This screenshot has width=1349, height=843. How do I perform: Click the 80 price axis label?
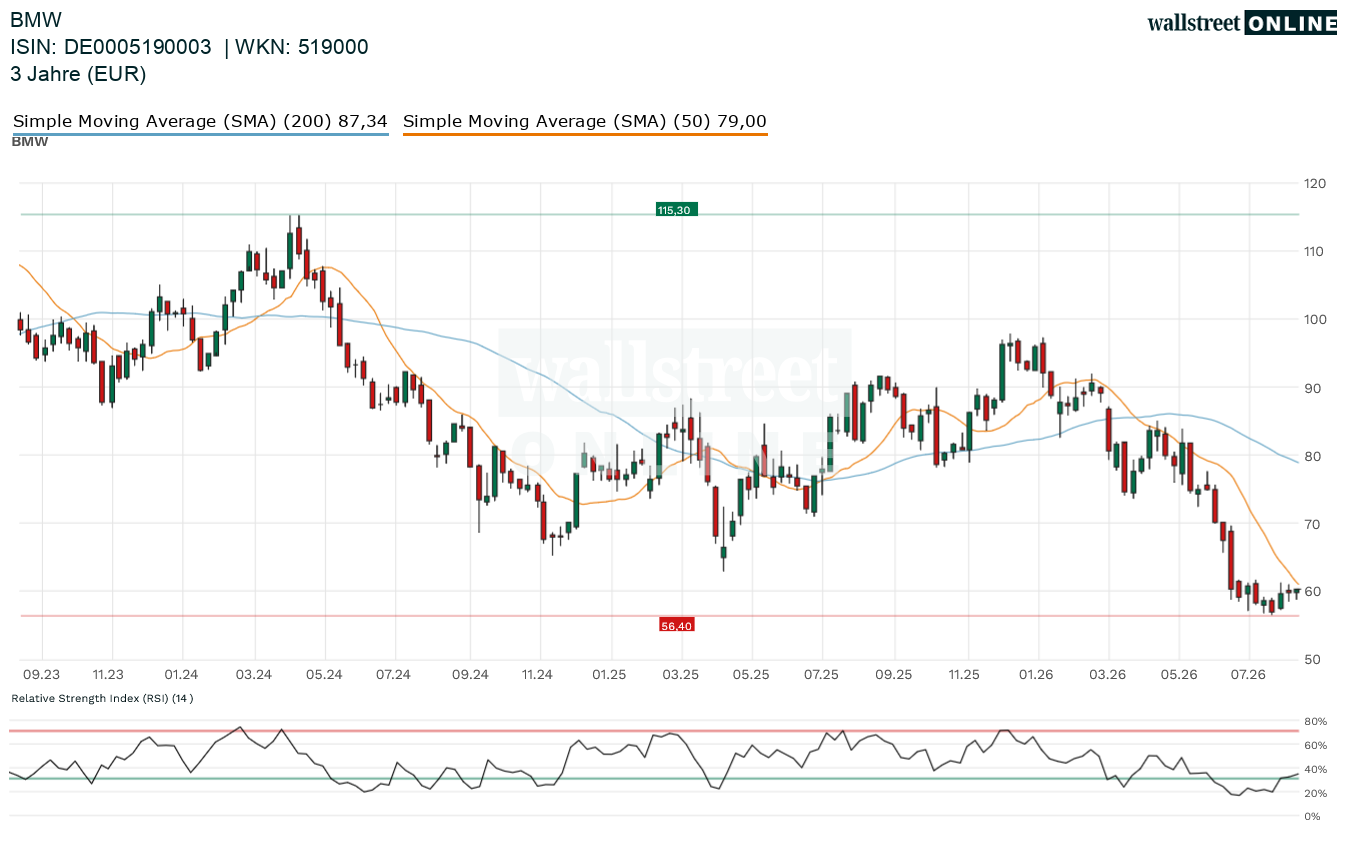pyautogui.click(x=1311, y=456)
